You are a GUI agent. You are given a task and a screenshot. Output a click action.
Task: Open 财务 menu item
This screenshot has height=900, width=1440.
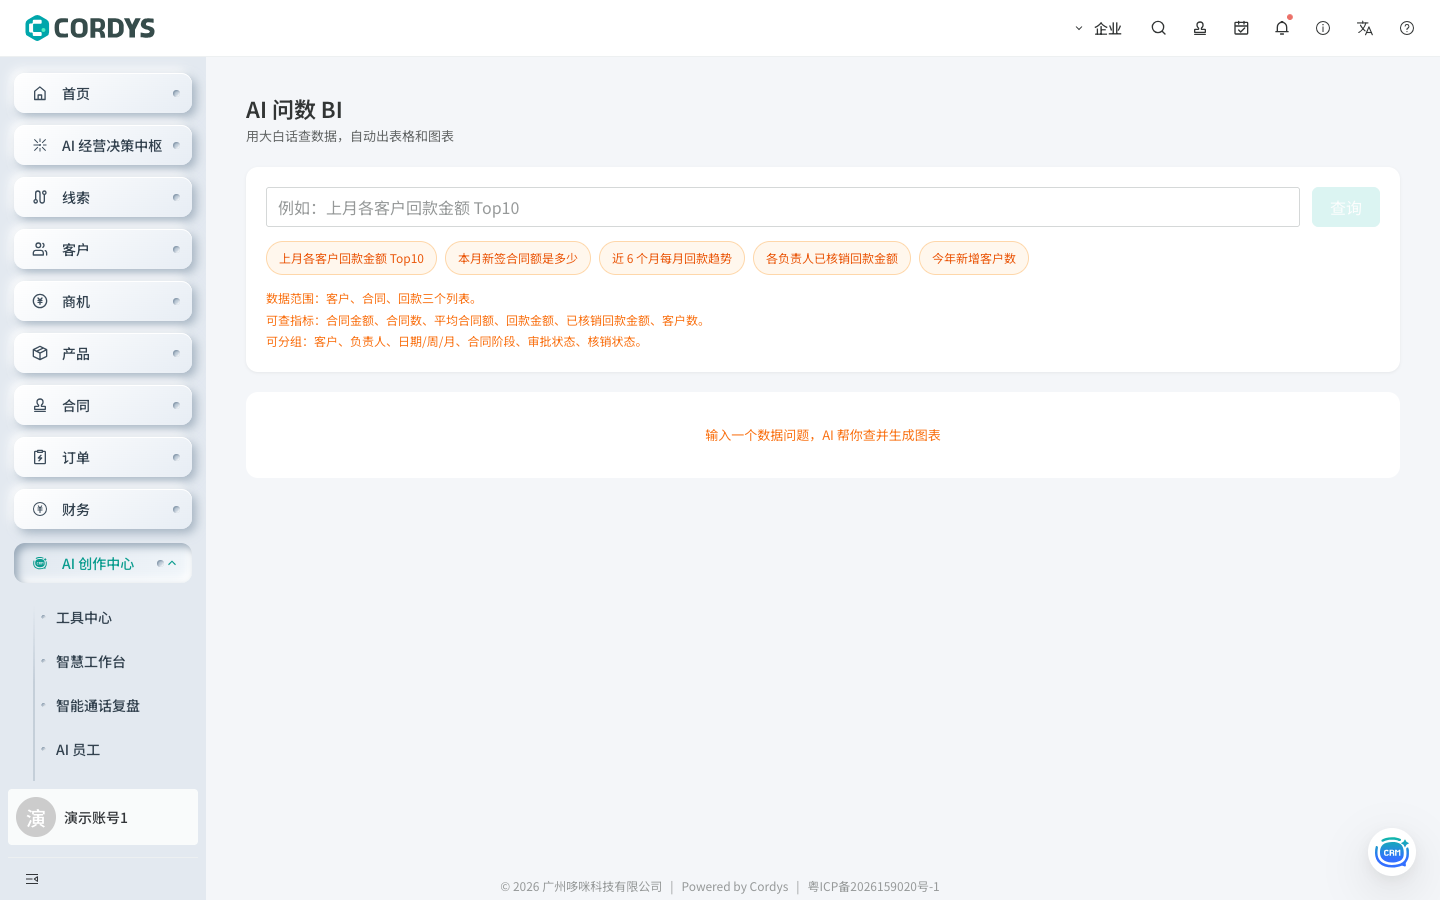pos(103,509)
